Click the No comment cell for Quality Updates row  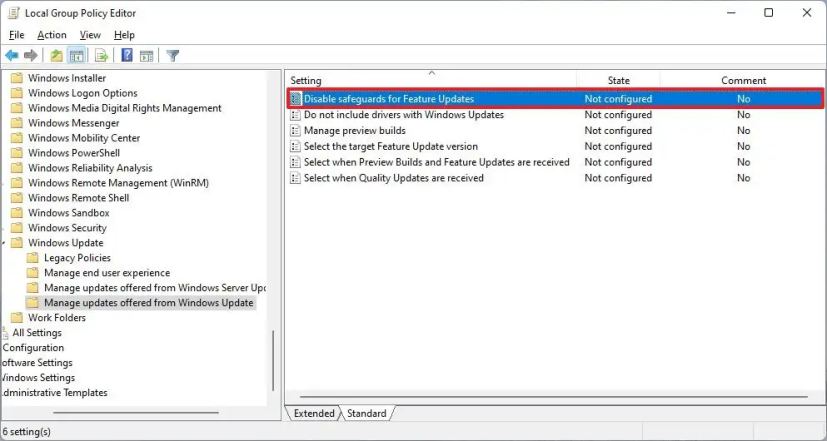[x=744, y=178]
